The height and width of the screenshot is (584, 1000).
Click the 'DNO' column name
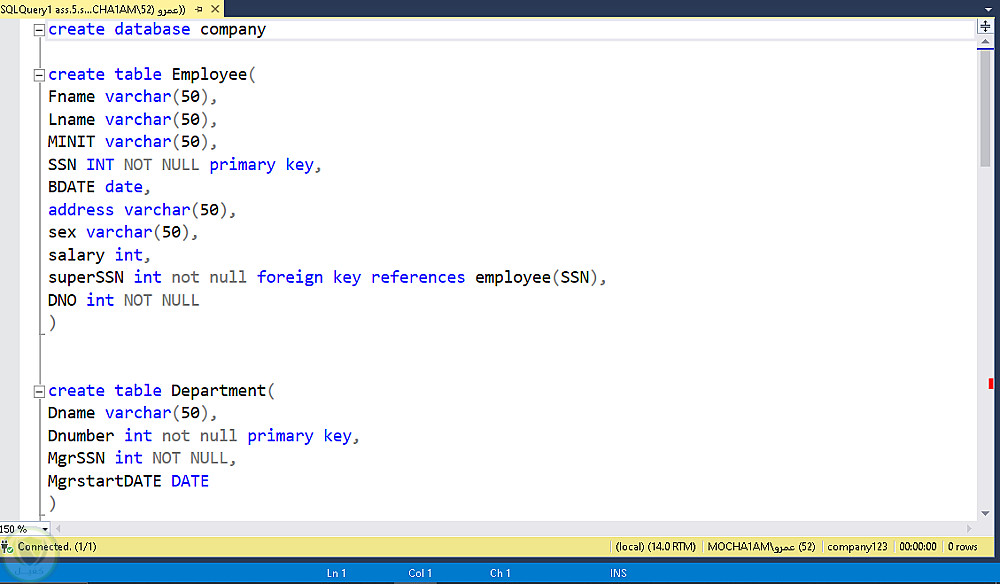coord(62,300)
